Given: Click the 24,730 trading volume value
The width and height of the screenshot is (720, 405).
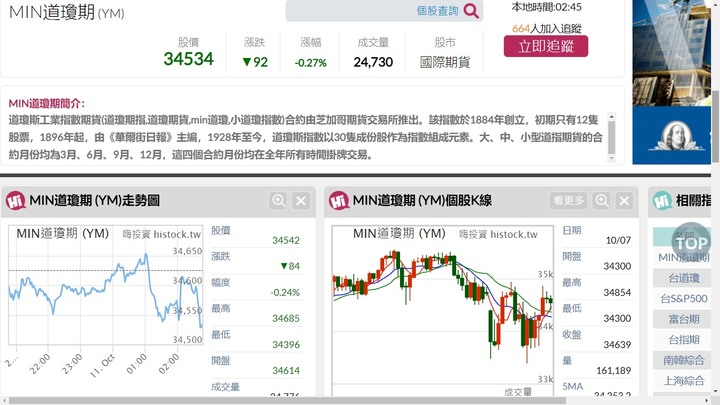Looking at the screenshot, I should tap(373, 62).
